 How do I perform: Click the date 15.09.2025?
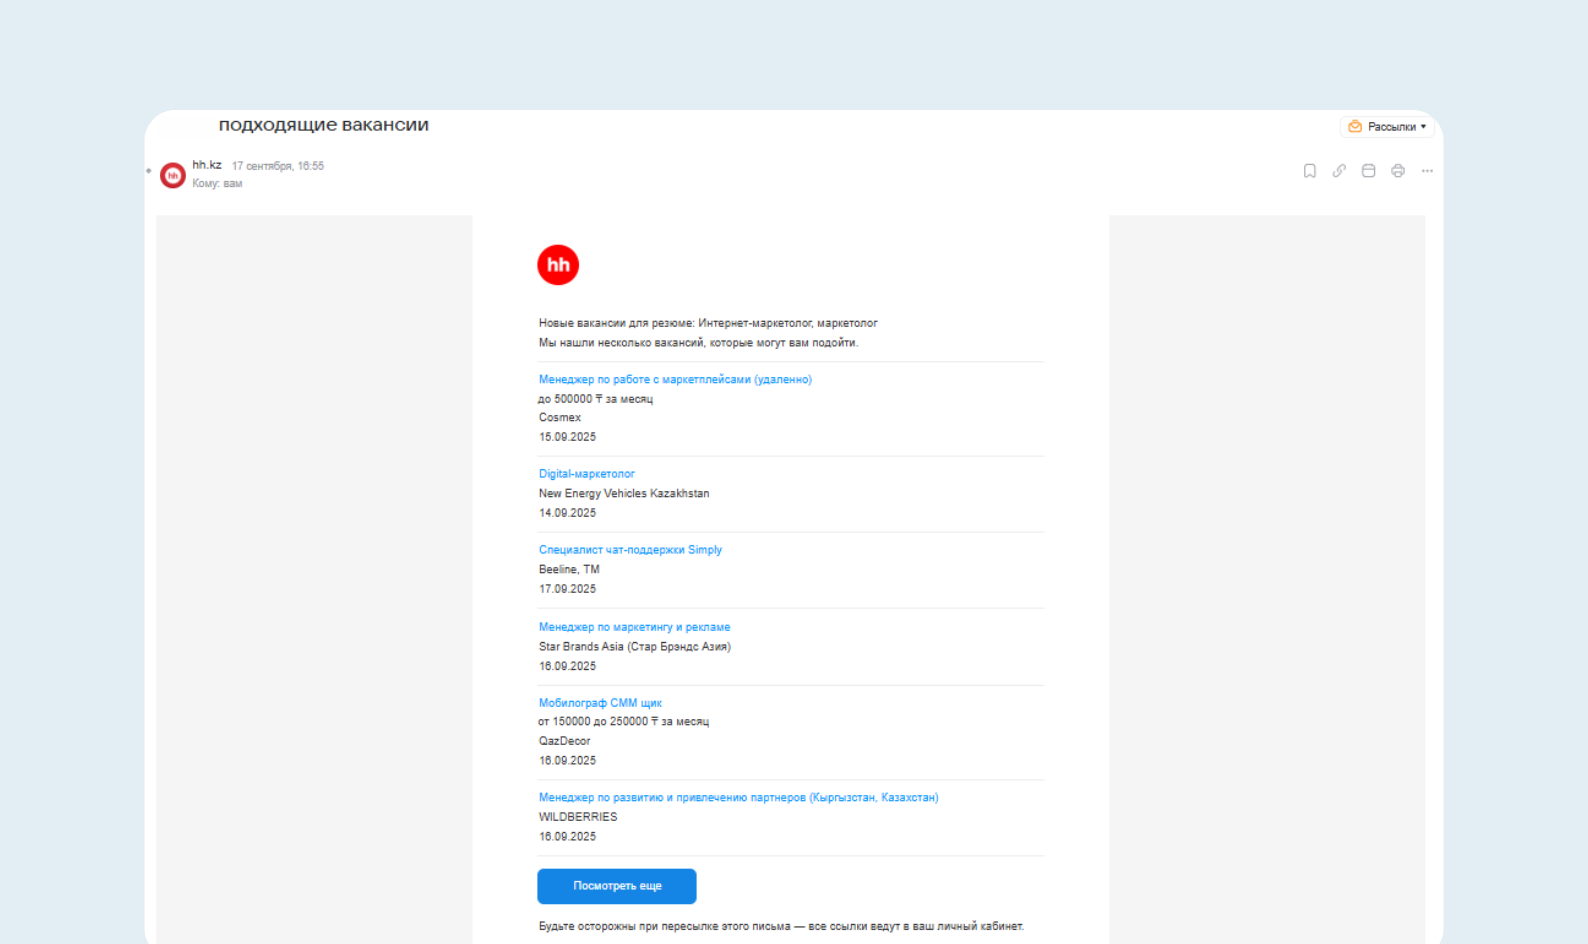pyautogui.click(x=567, y=437)
